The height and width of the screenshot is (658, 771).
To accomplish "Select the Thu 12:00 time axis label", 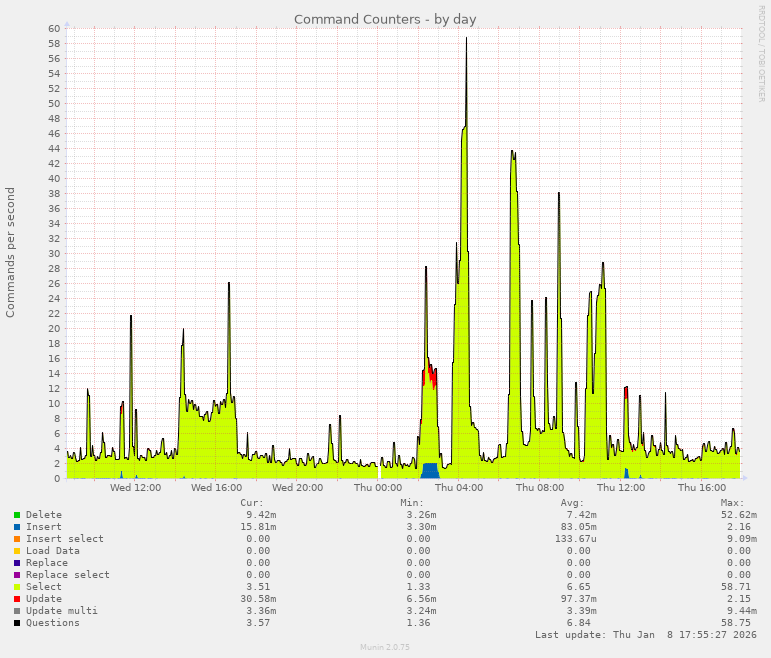I will pos(621,488).
